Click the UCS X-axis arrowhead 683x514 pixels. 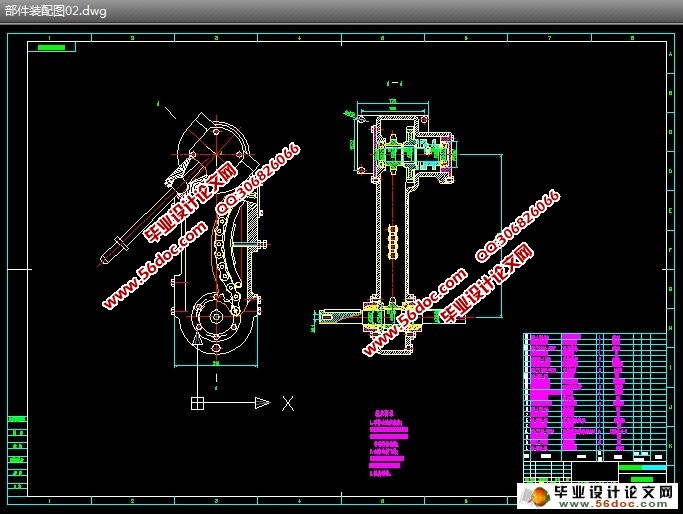point(263,403)
